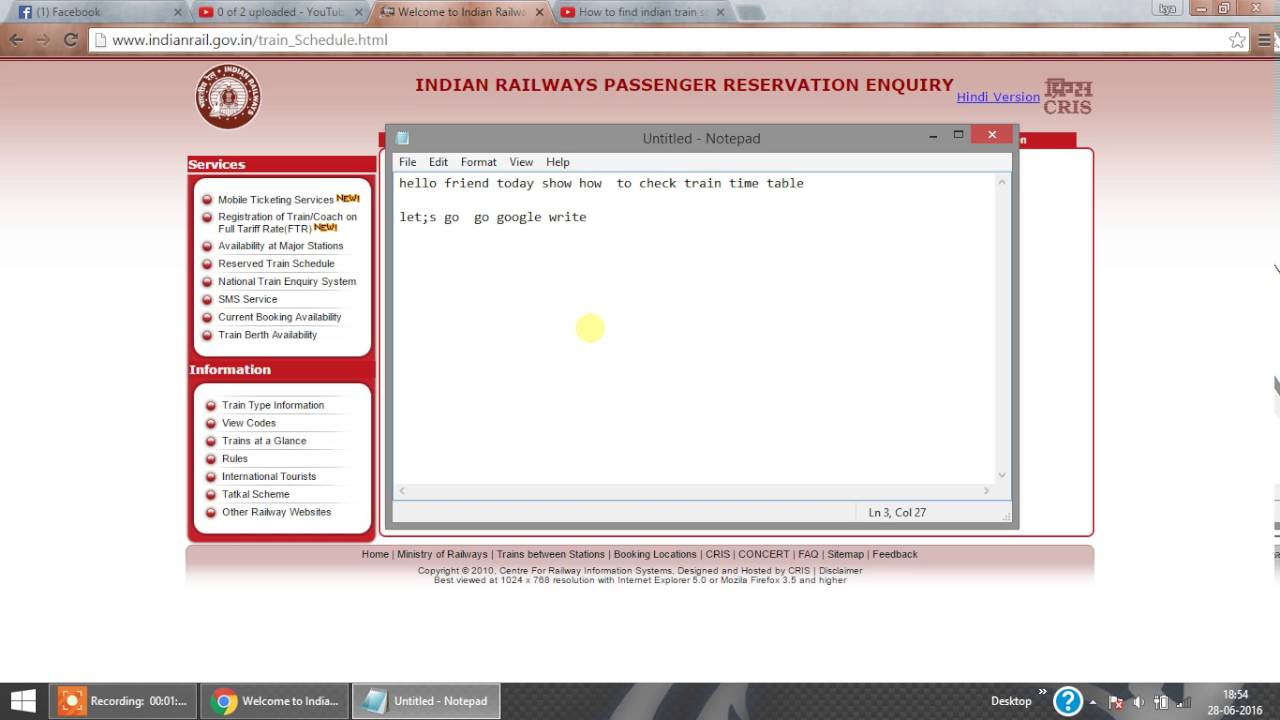Click the Home footer link

pyautogui.click(x=375, y=554)
